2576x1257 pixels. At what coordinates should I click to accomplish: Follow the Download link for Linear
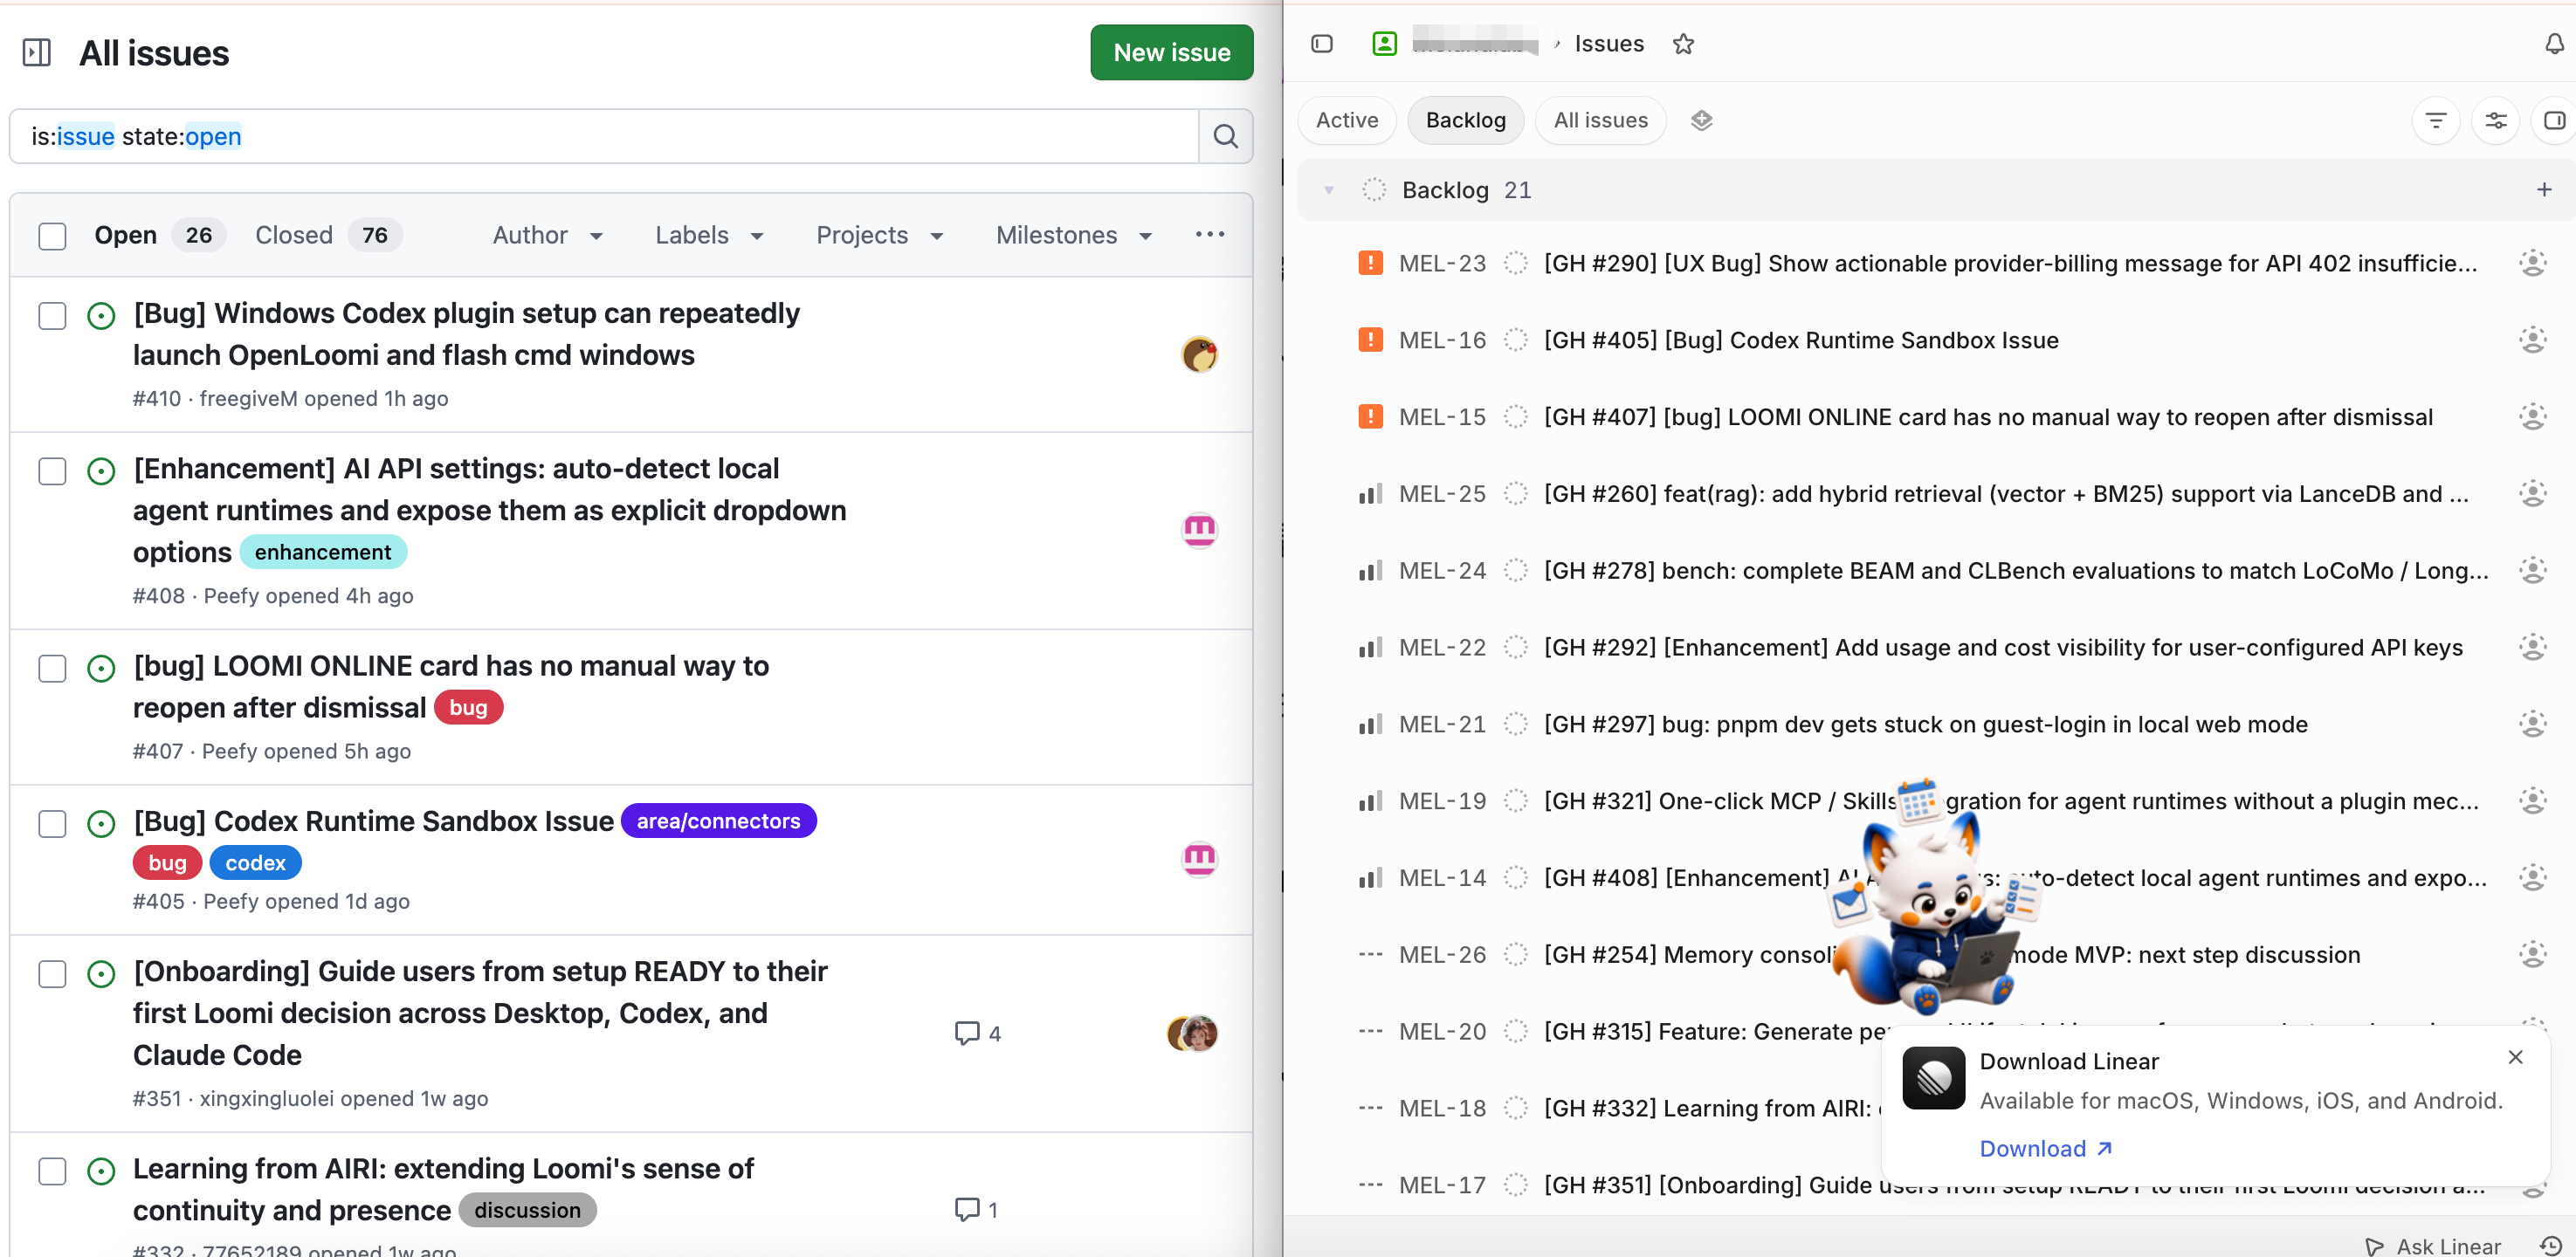2045,1149
